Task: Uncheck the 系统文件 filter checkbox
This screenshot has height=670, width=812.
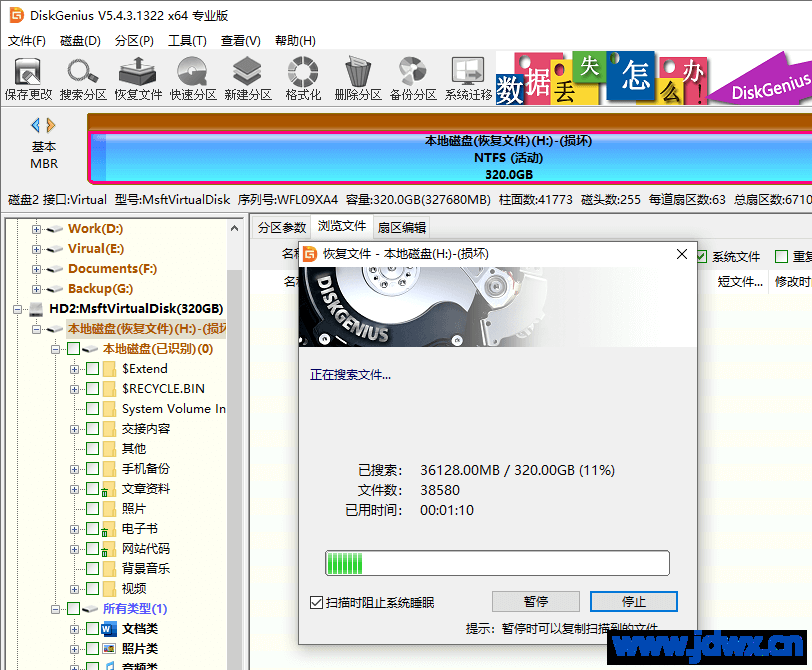Action: [x=701, y=256]
